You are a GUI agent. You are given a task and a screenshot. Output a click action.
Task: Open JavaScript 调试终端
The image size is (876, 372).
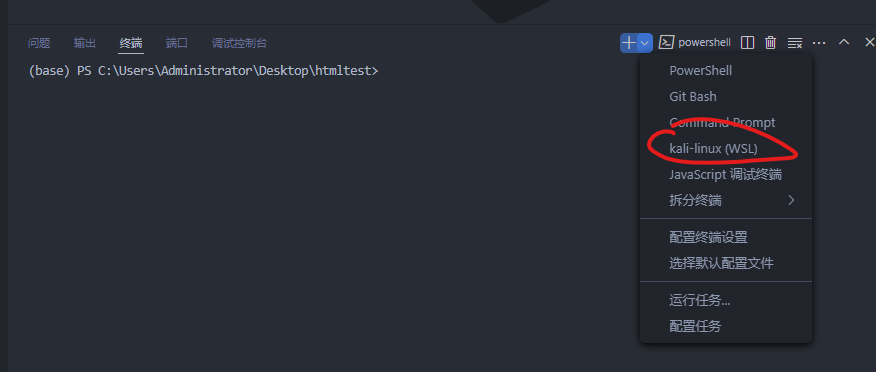click(726, 174)
